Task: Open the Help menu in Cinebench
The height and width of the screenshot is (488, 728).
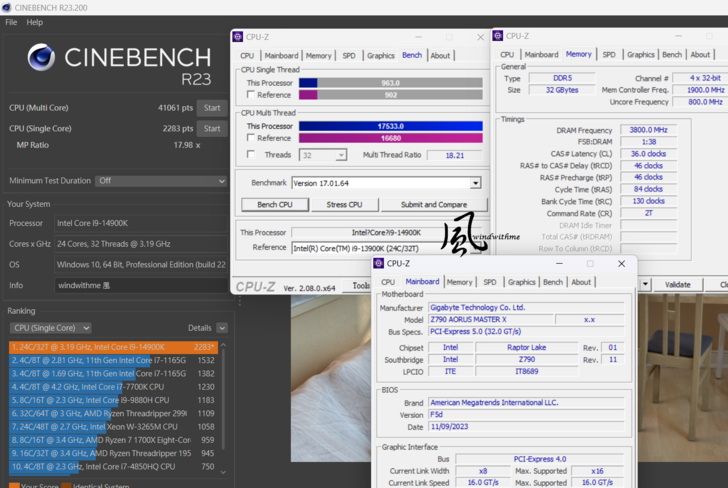Action: tap(34, 22)
